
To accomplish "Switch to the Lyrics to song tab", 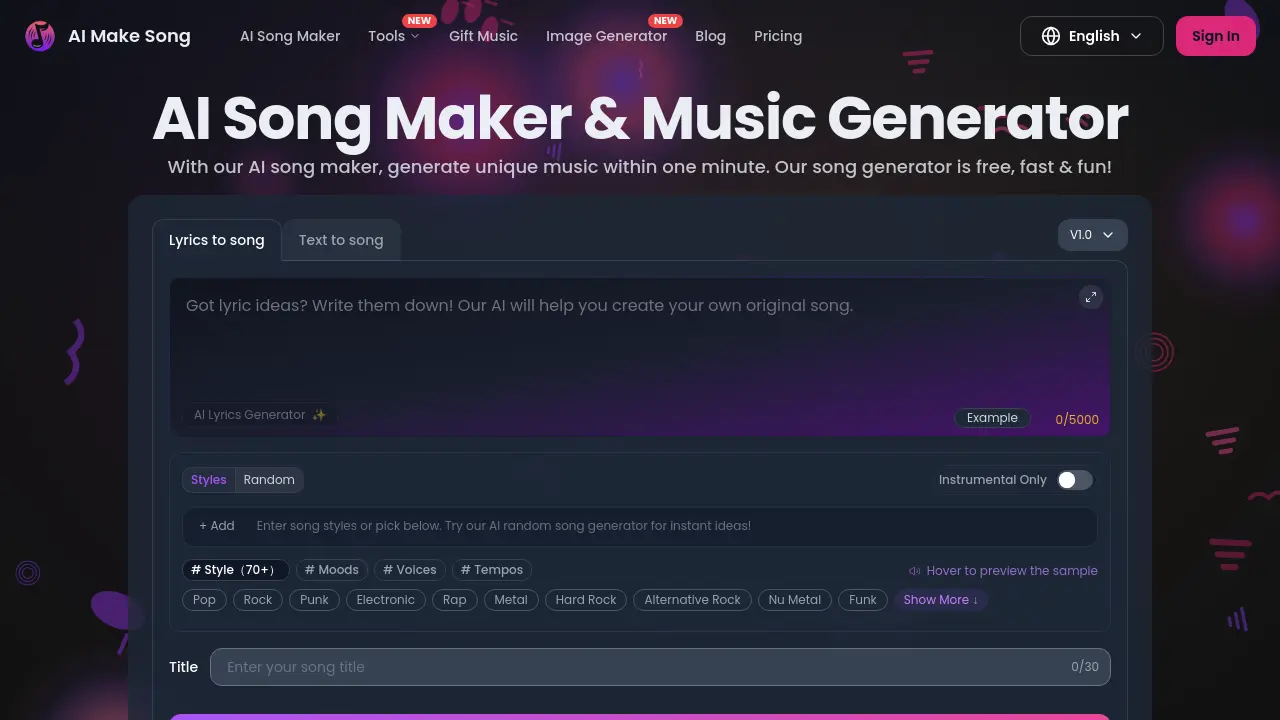I will tap(217, 240).
